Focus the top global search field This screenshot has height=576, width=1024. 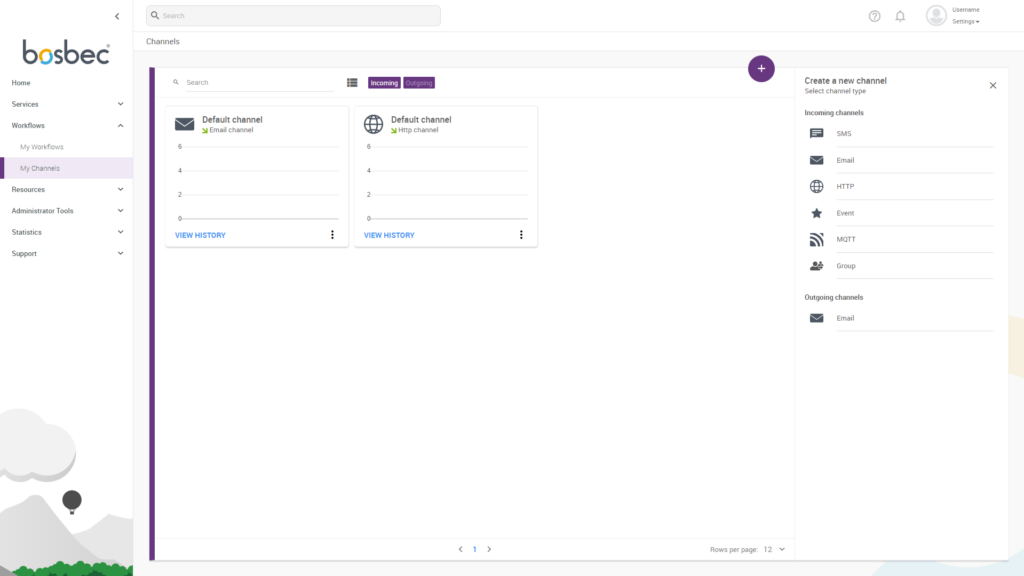(293, 16)
